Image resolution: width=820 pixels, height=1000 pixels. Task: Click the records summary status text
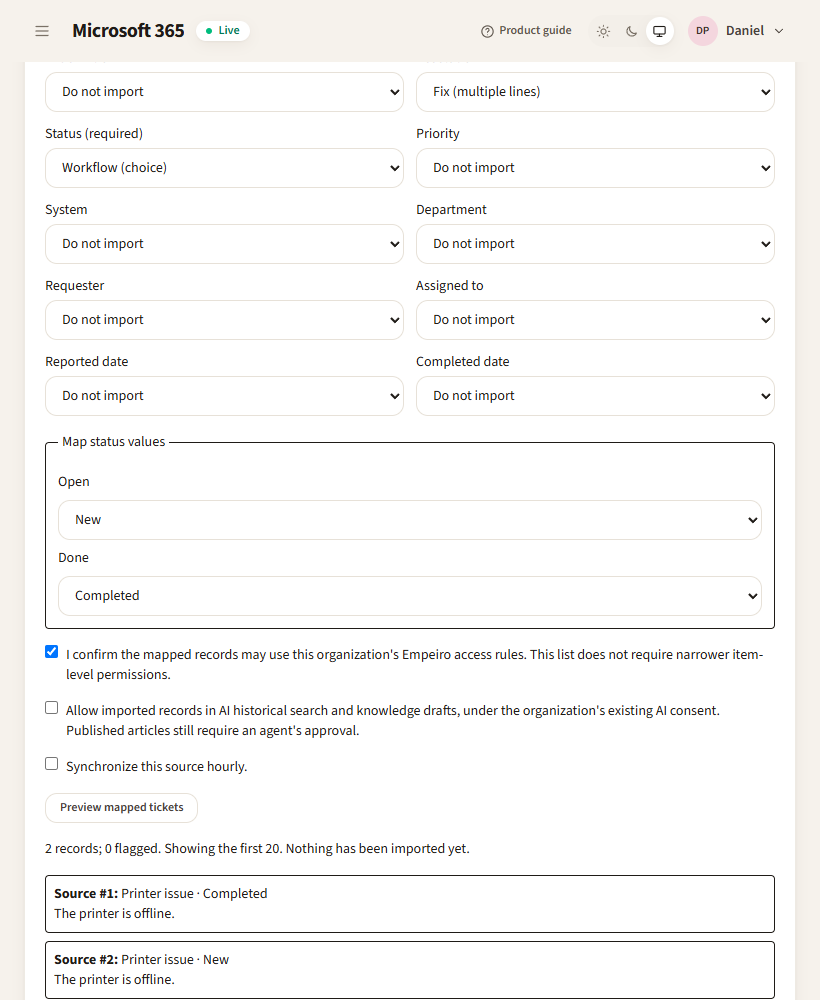tap(257, 848)
